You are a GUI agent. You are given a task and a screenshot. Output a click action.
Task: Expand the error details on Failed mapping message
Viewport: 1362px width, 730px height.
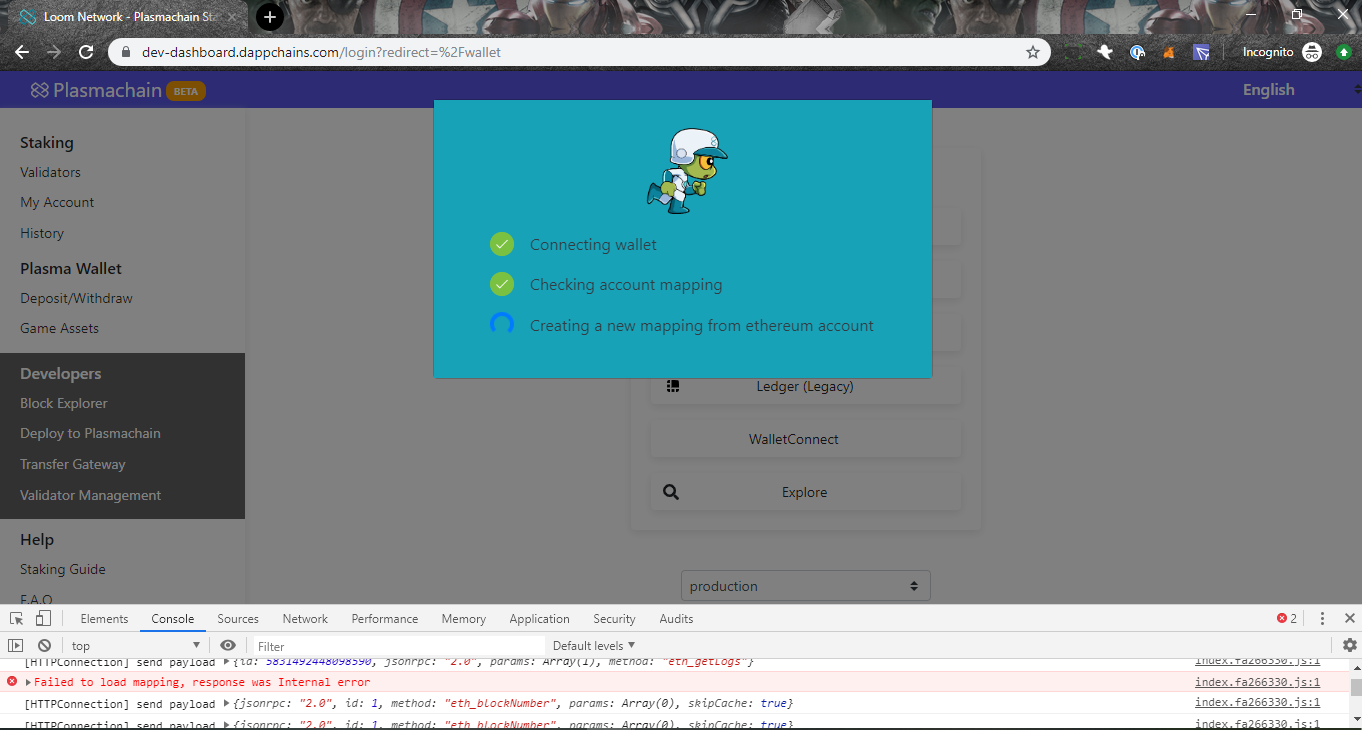tap(27, 682)
